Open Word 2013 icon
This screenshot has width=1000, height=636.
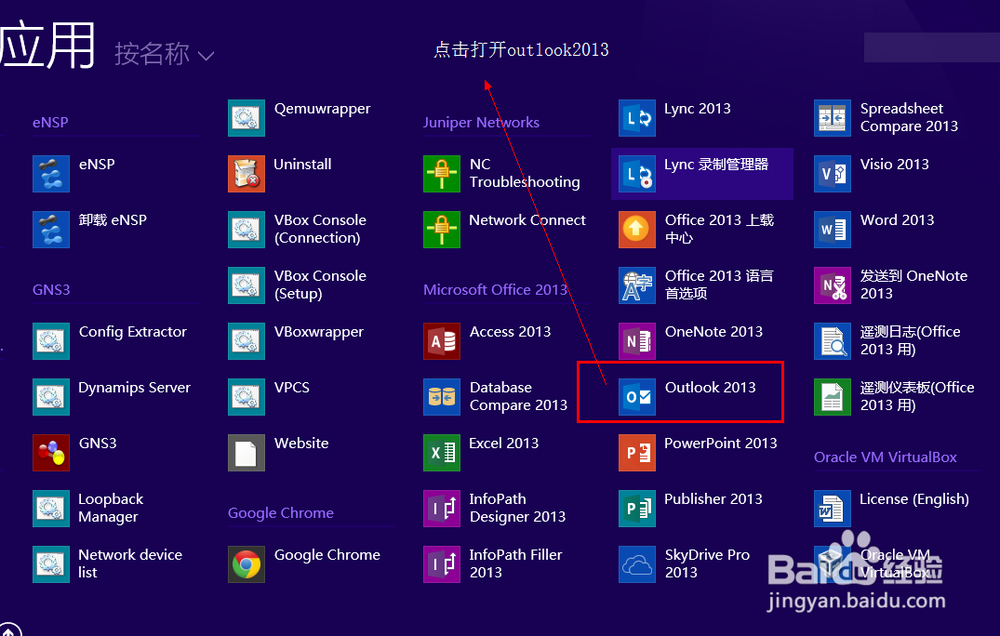point(832,230)
